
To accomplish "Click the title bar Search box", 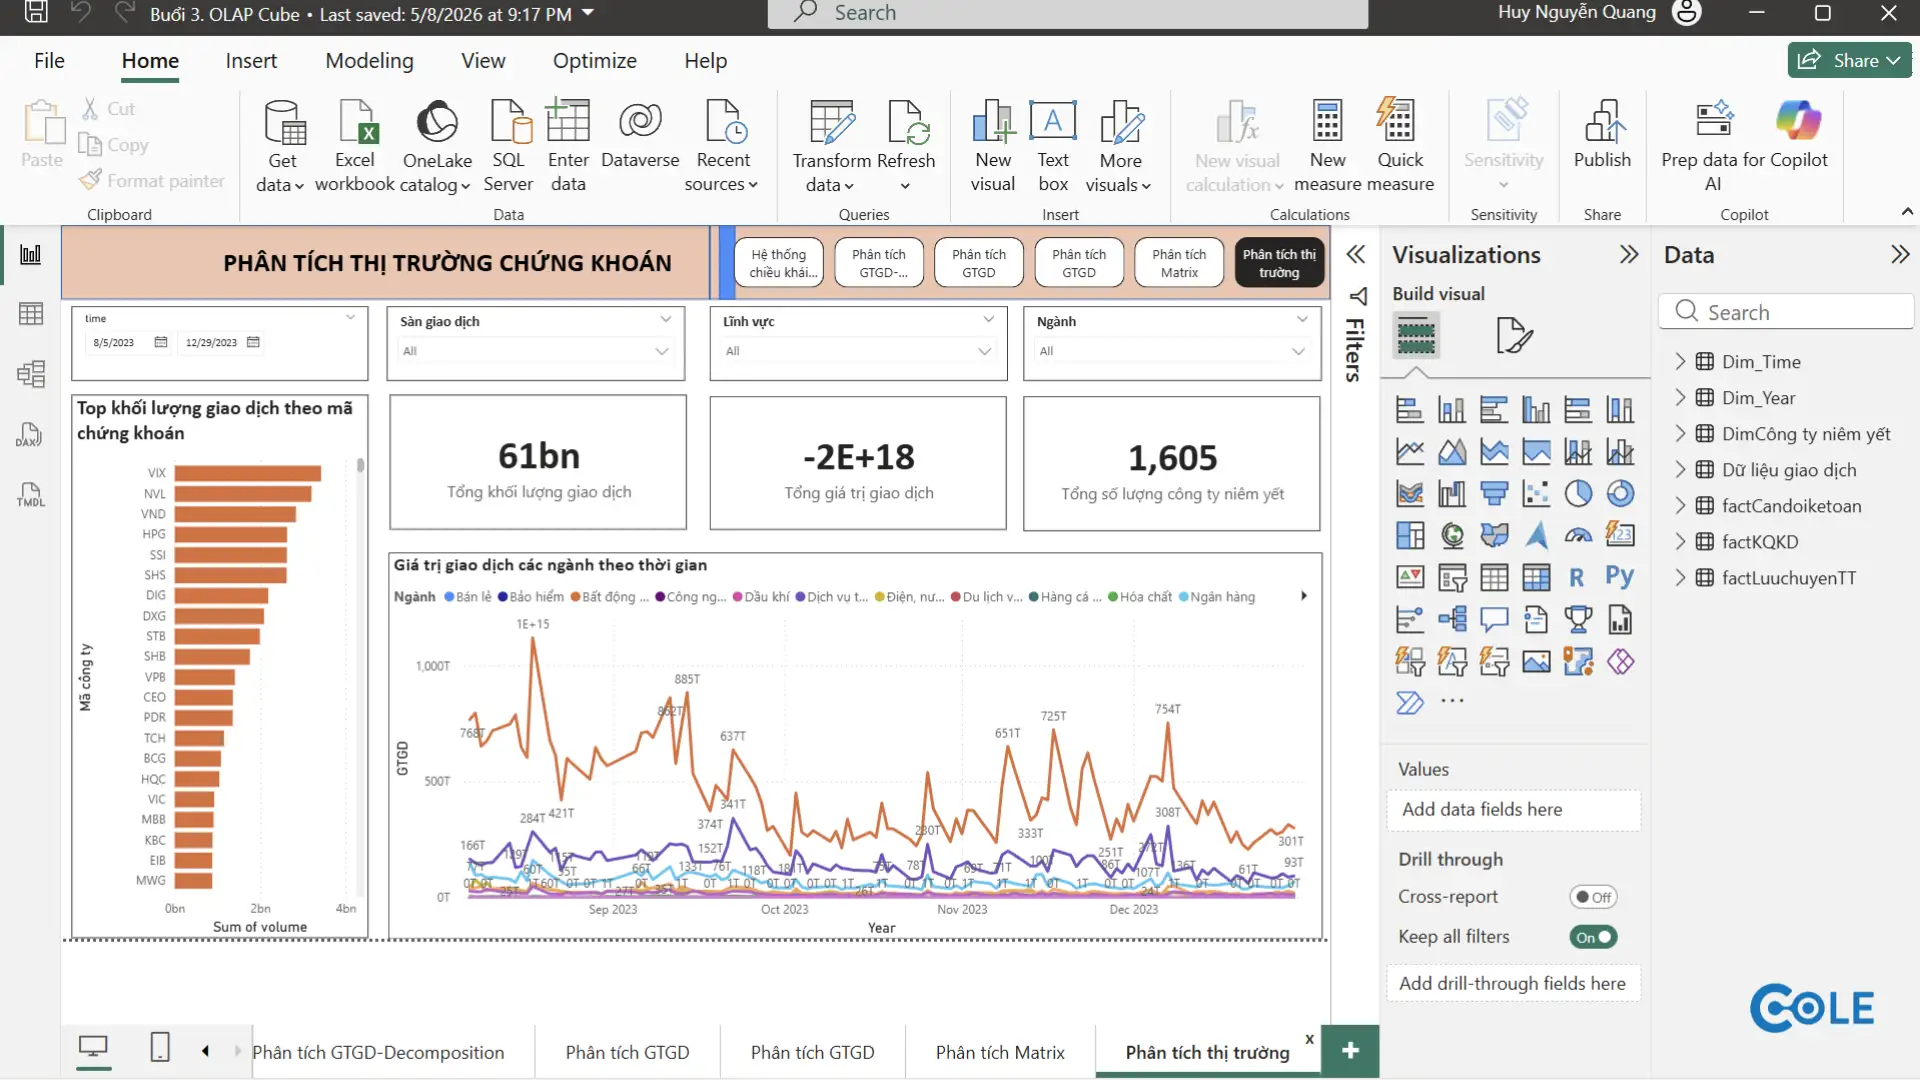I will (1067, 13).
